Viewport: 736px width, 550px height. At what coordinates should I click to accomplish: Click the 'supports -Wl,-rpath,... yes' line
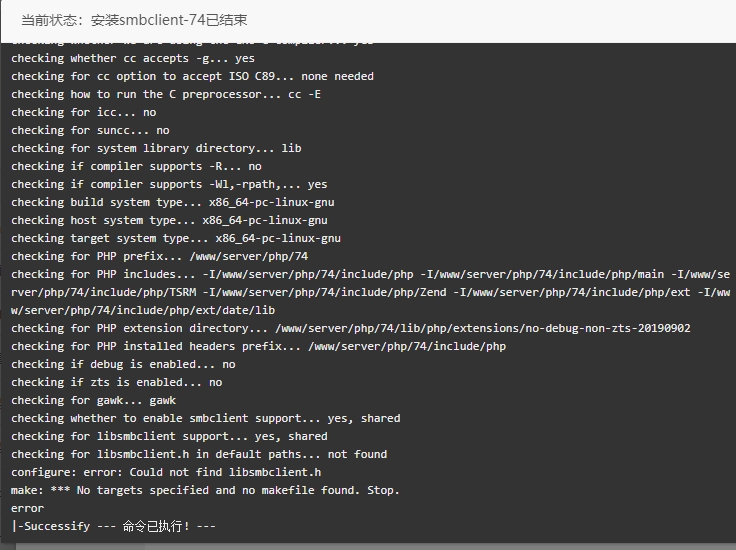point(169,184)
